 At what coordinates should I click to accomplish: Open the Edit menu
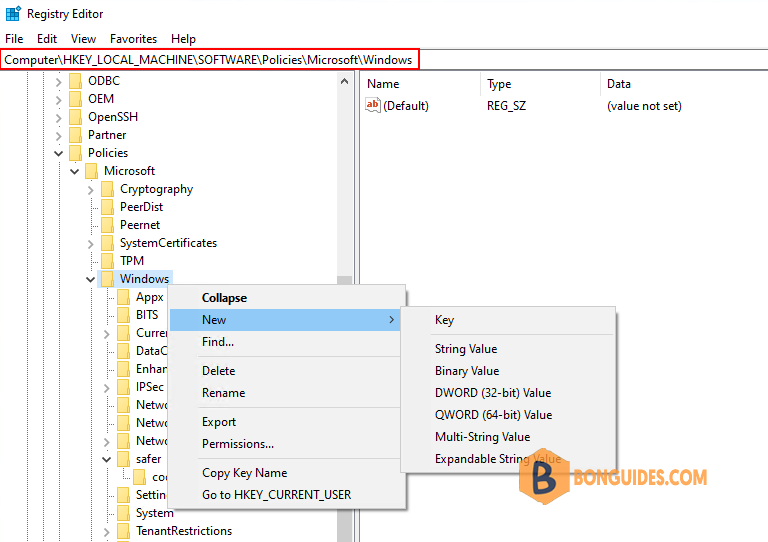coord(47,39)
